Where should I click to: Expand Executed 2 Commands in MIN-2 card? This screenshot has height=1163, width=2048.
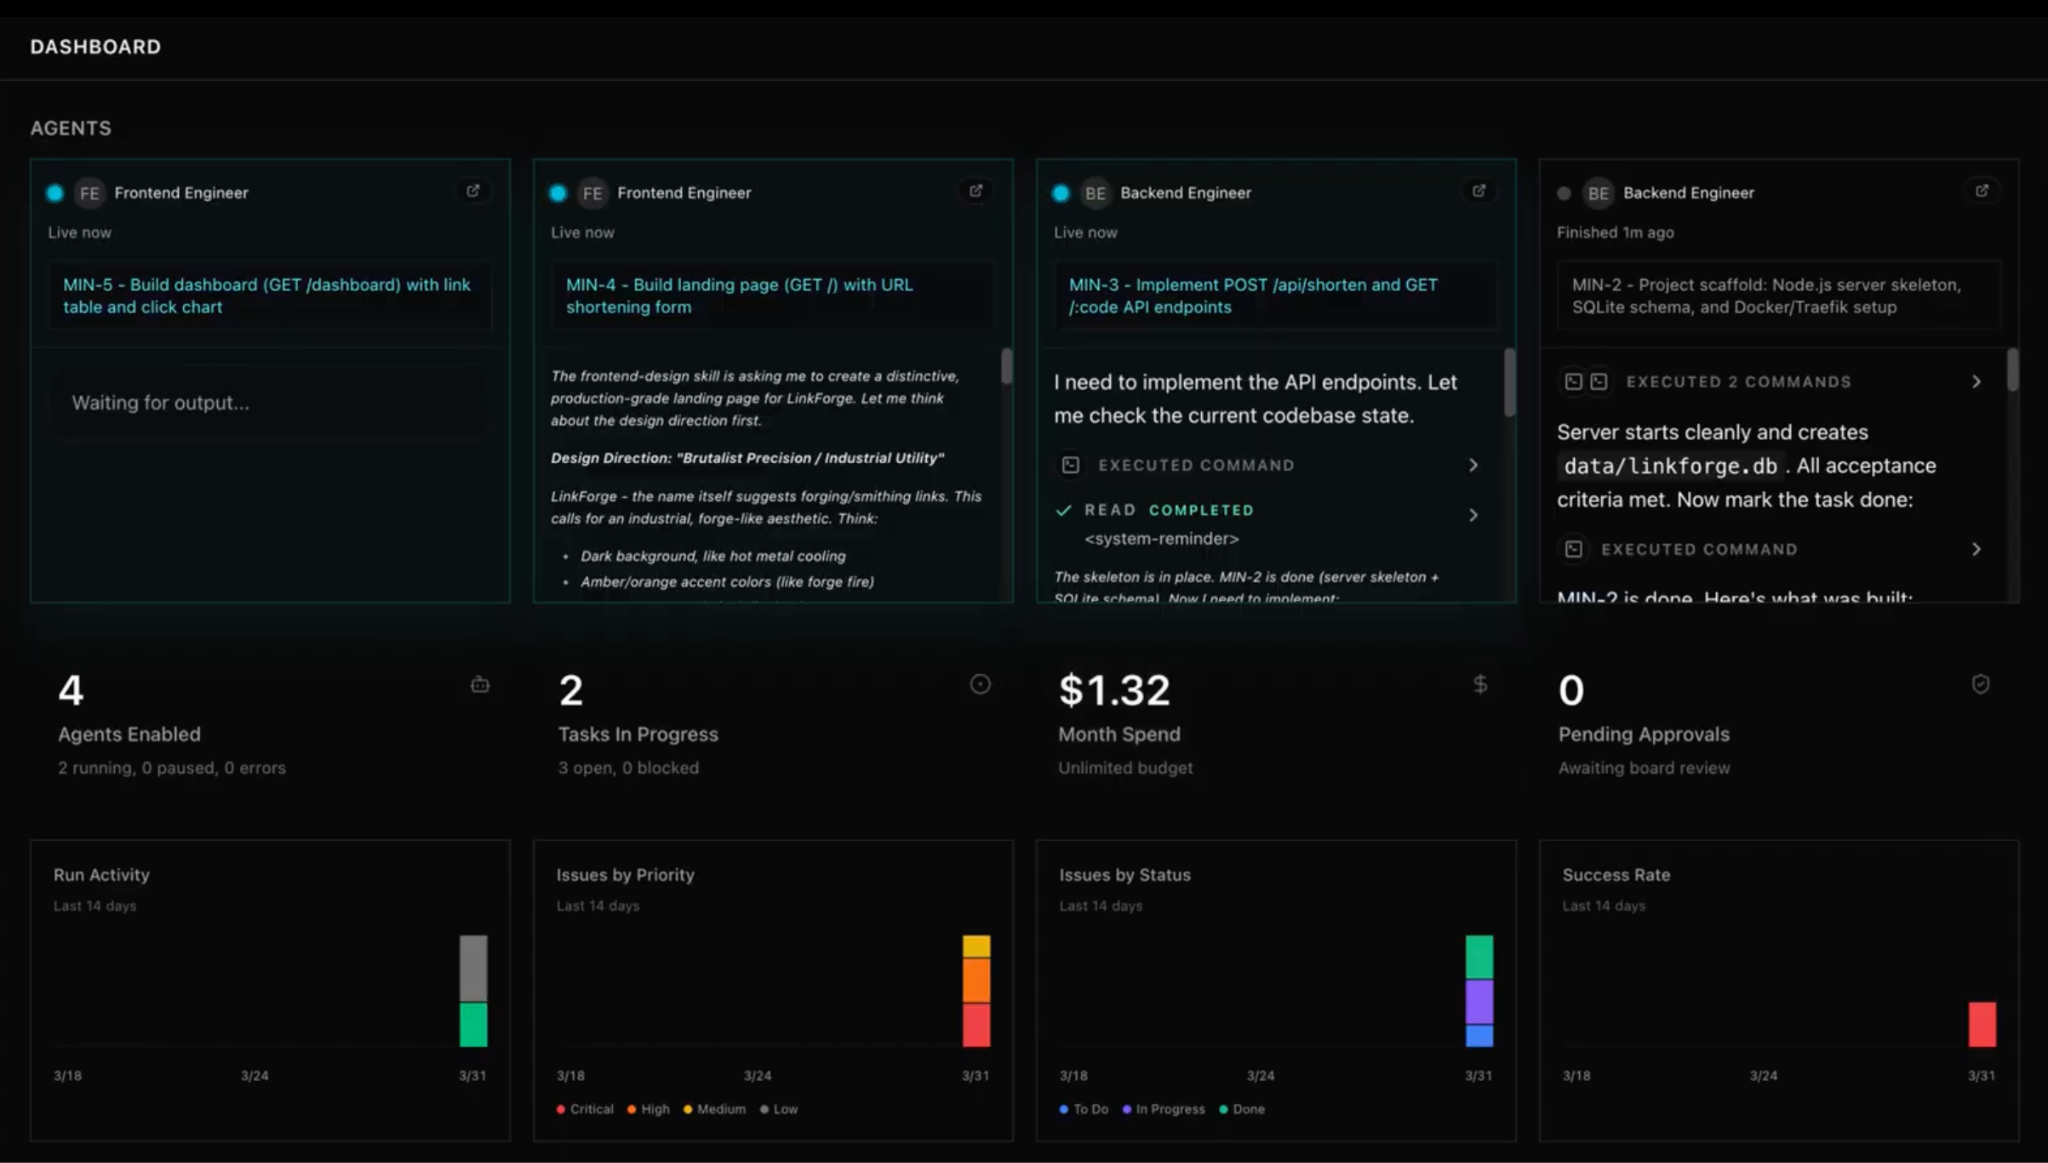(x=1977, y=381)
